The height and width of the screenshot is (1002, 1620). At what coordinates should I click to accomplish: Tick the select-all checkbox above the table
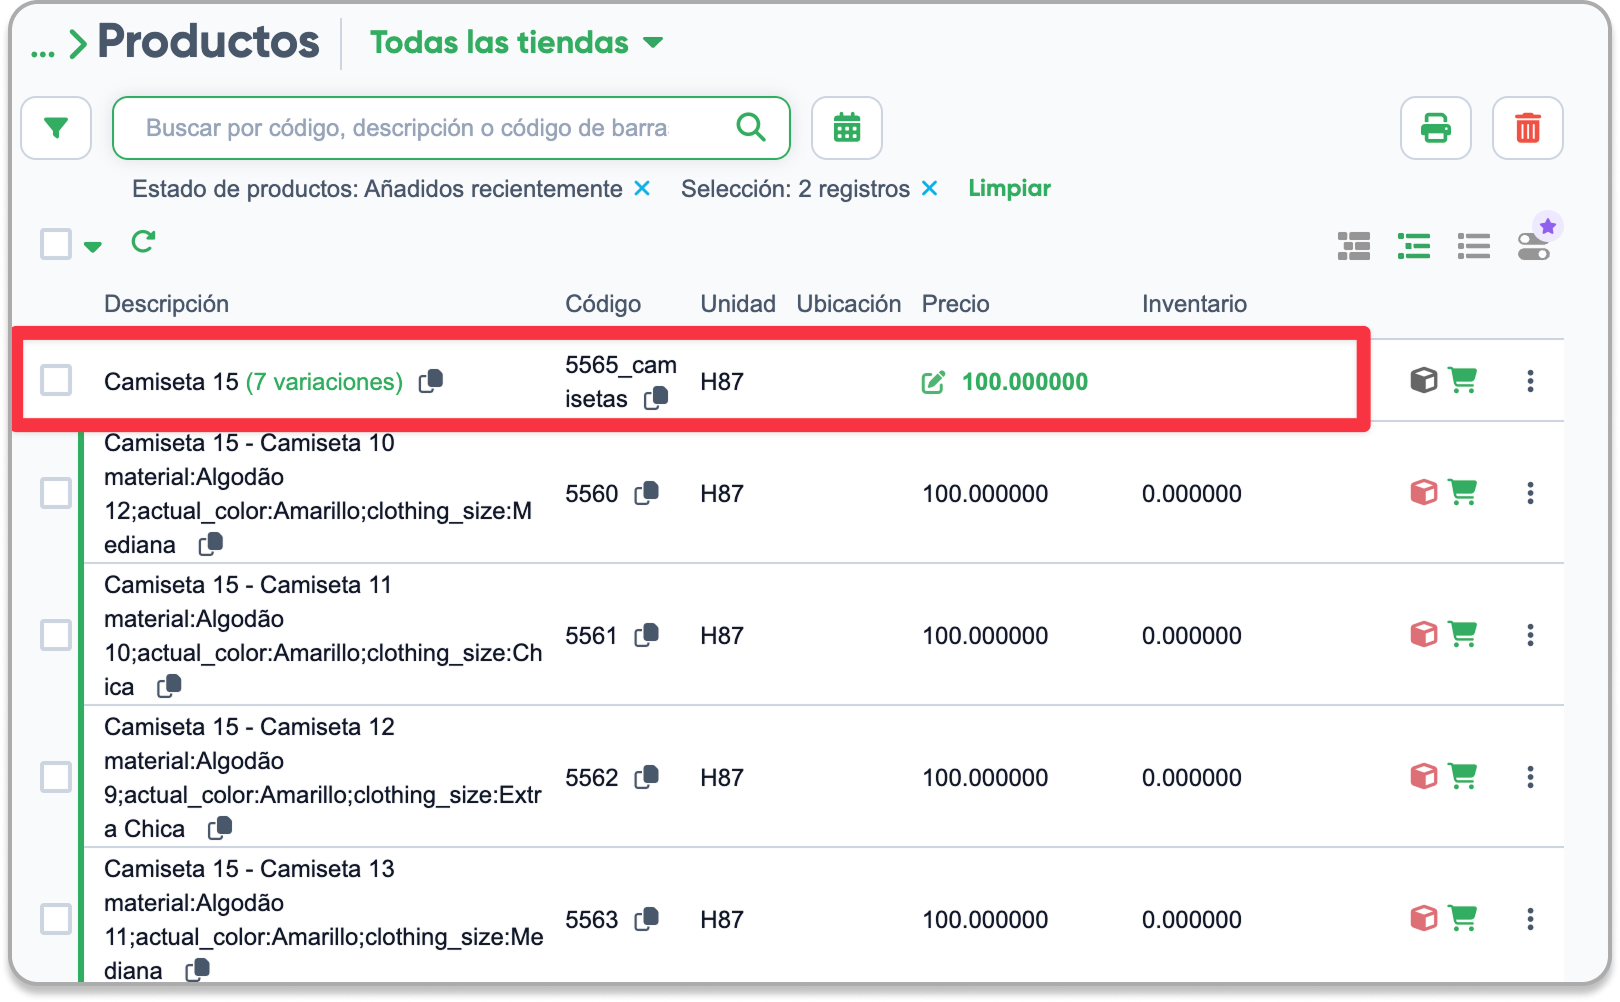click(56, 244)
